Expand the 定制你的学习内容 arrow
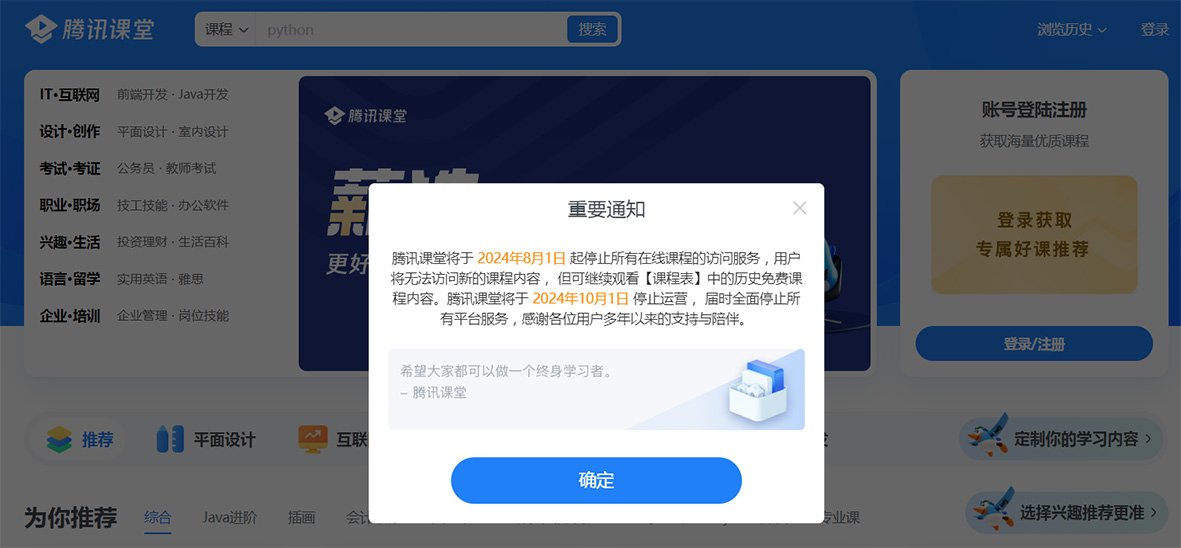Image resolution: width=1181 pixels, height=548 pixels. coord(1149,439)
